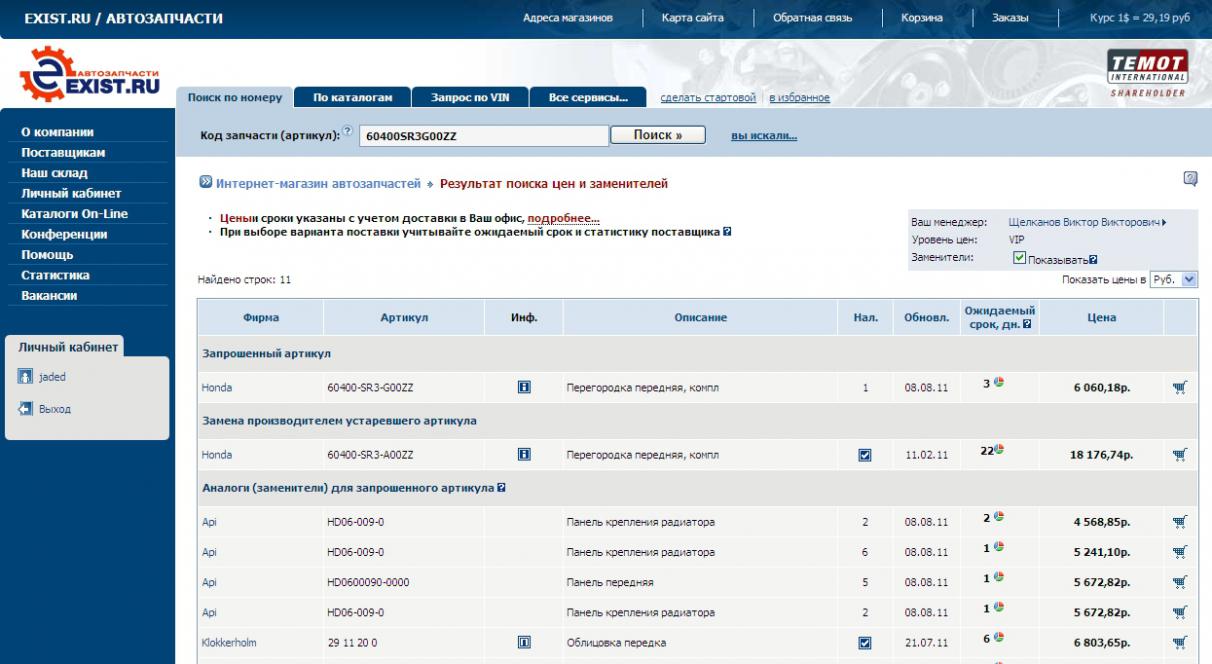Click the page help icon at top right
The image size is (1212, 664).
(1190, 179)
